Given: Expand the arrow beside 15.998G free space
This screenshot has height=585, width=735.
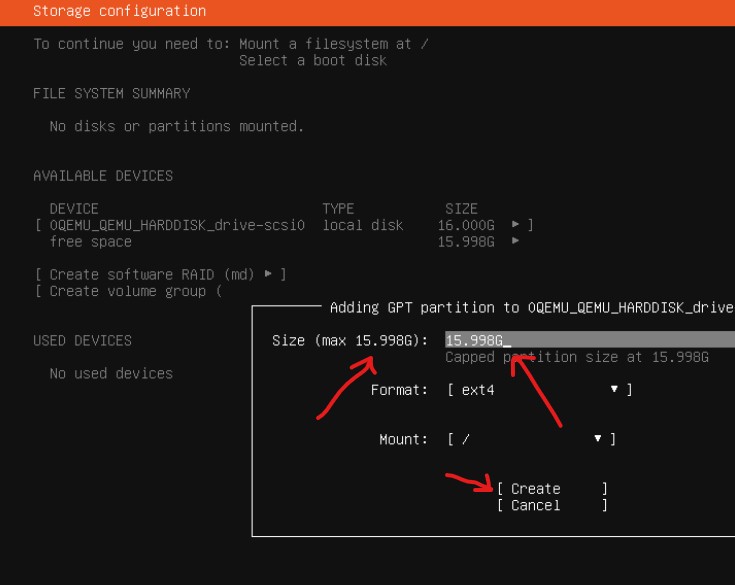Looking at the screenshot, I should pos(516,242).
